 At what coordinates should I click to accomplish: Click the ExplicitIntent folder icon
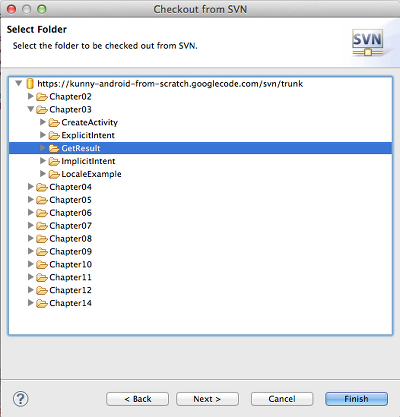[x=54, y=135]
